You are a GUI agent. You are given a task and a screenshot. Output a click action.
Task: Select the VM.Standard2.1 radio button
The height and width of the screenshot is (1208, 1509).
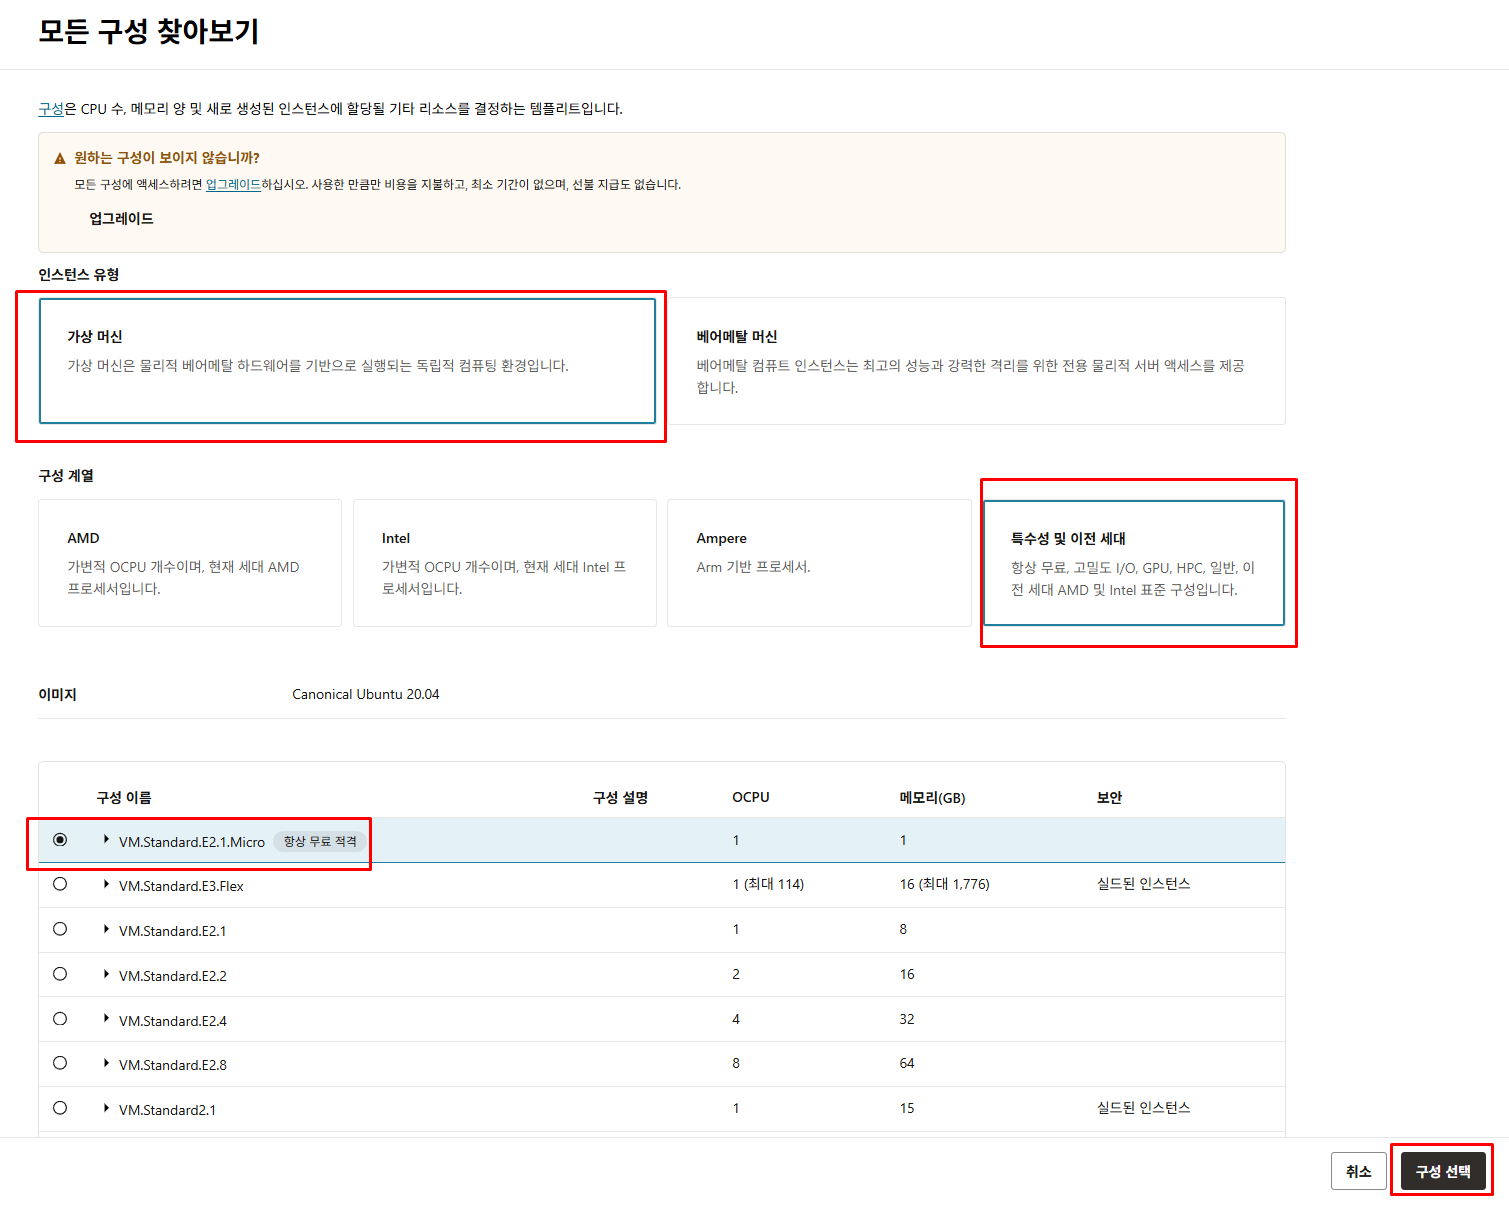[60, 1108]
